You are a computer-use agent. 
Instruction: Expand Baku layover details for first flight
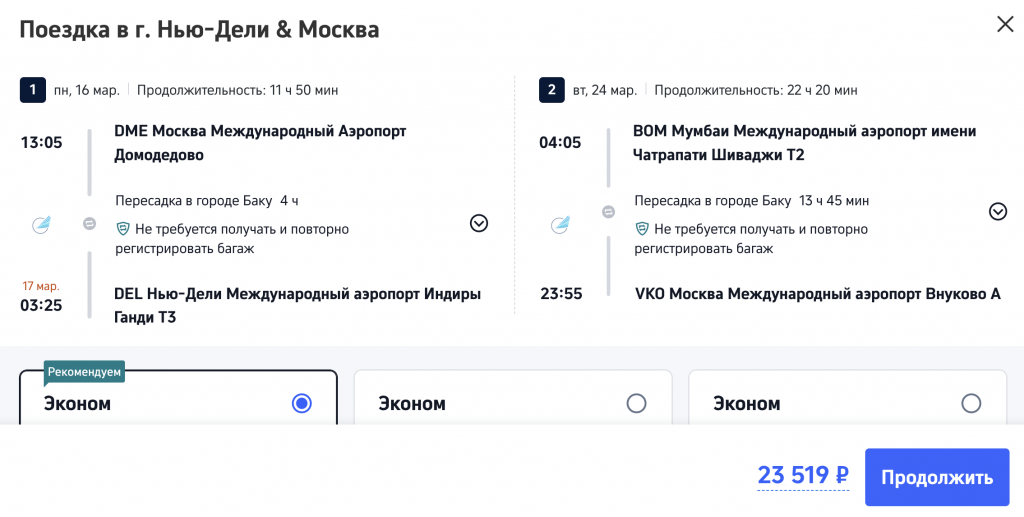click(479, 223)
